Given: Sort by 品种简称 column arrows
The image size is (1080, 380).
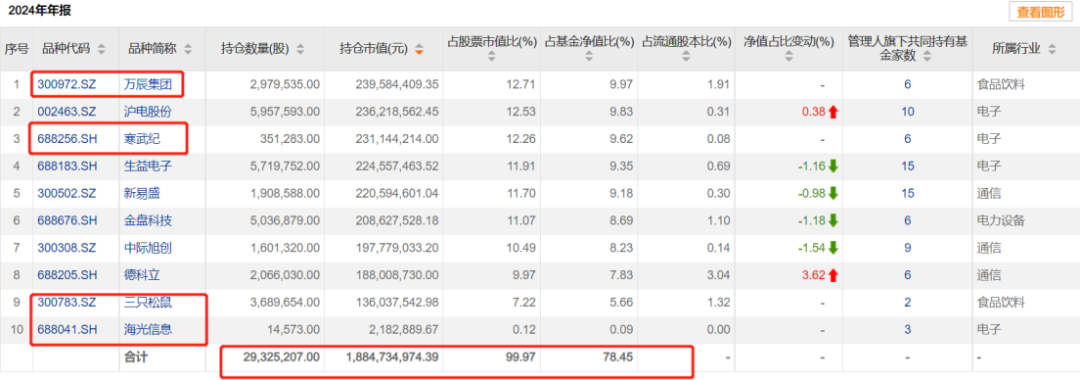Looking at the screenshot, I should coord(188,49).
